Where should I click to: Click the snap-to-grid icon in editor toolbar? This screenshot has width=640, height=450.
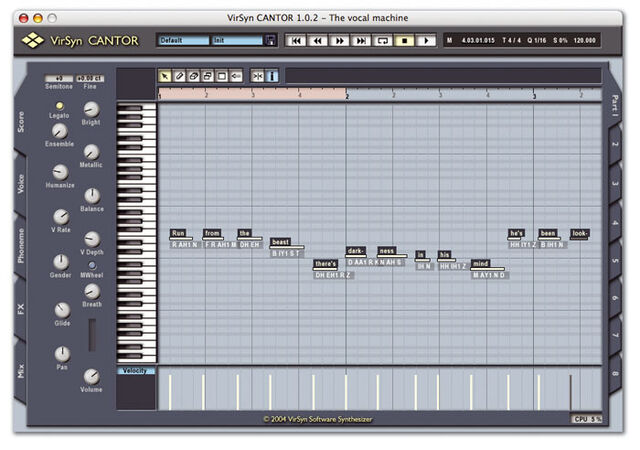pos(258,76)
